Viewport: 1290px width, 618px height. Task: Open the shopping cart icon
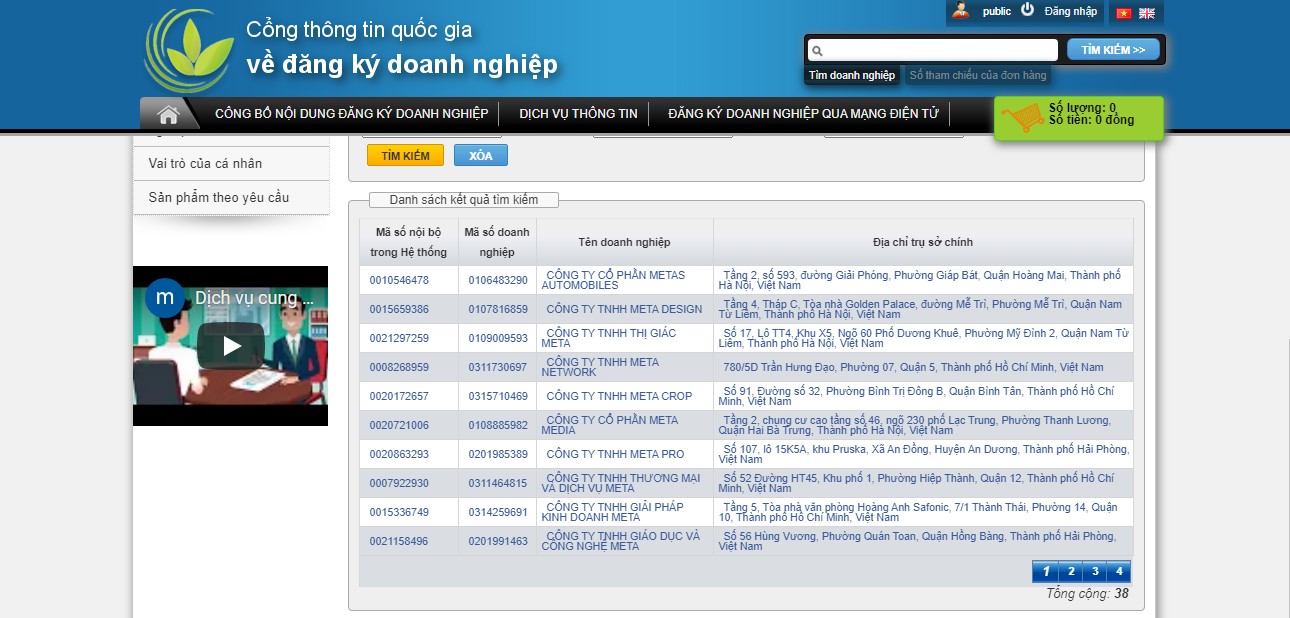point(1021,119)
